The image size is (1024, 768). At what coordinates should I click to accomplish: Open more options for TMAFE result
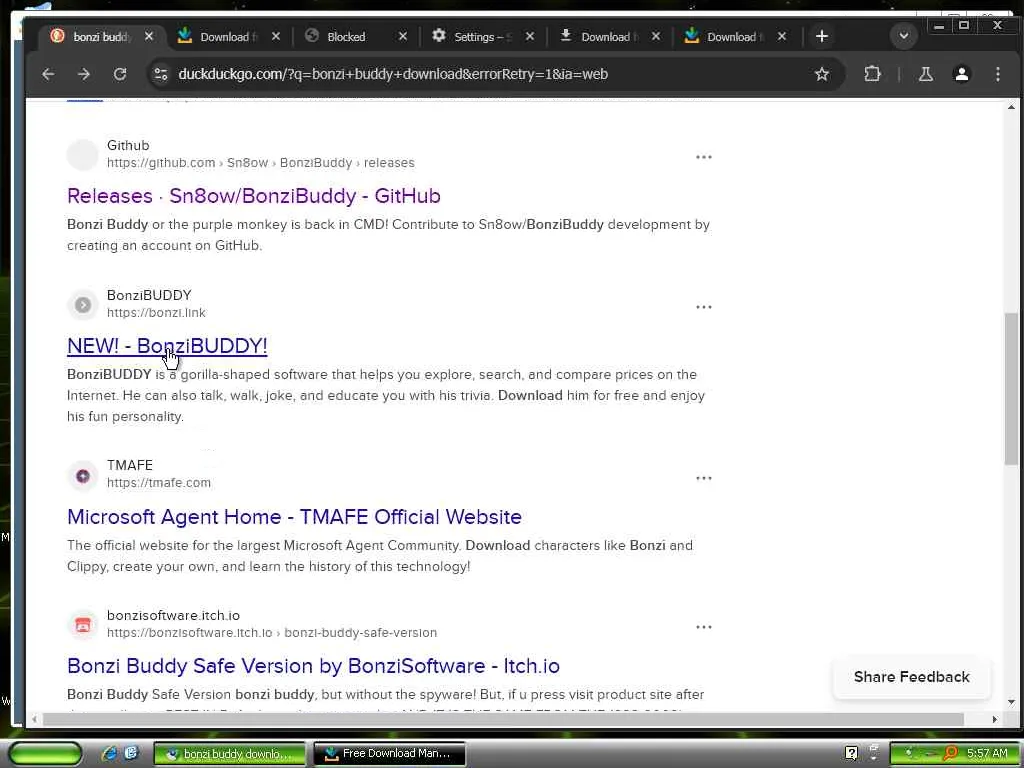pyautogui.click(x=703, y=478)
